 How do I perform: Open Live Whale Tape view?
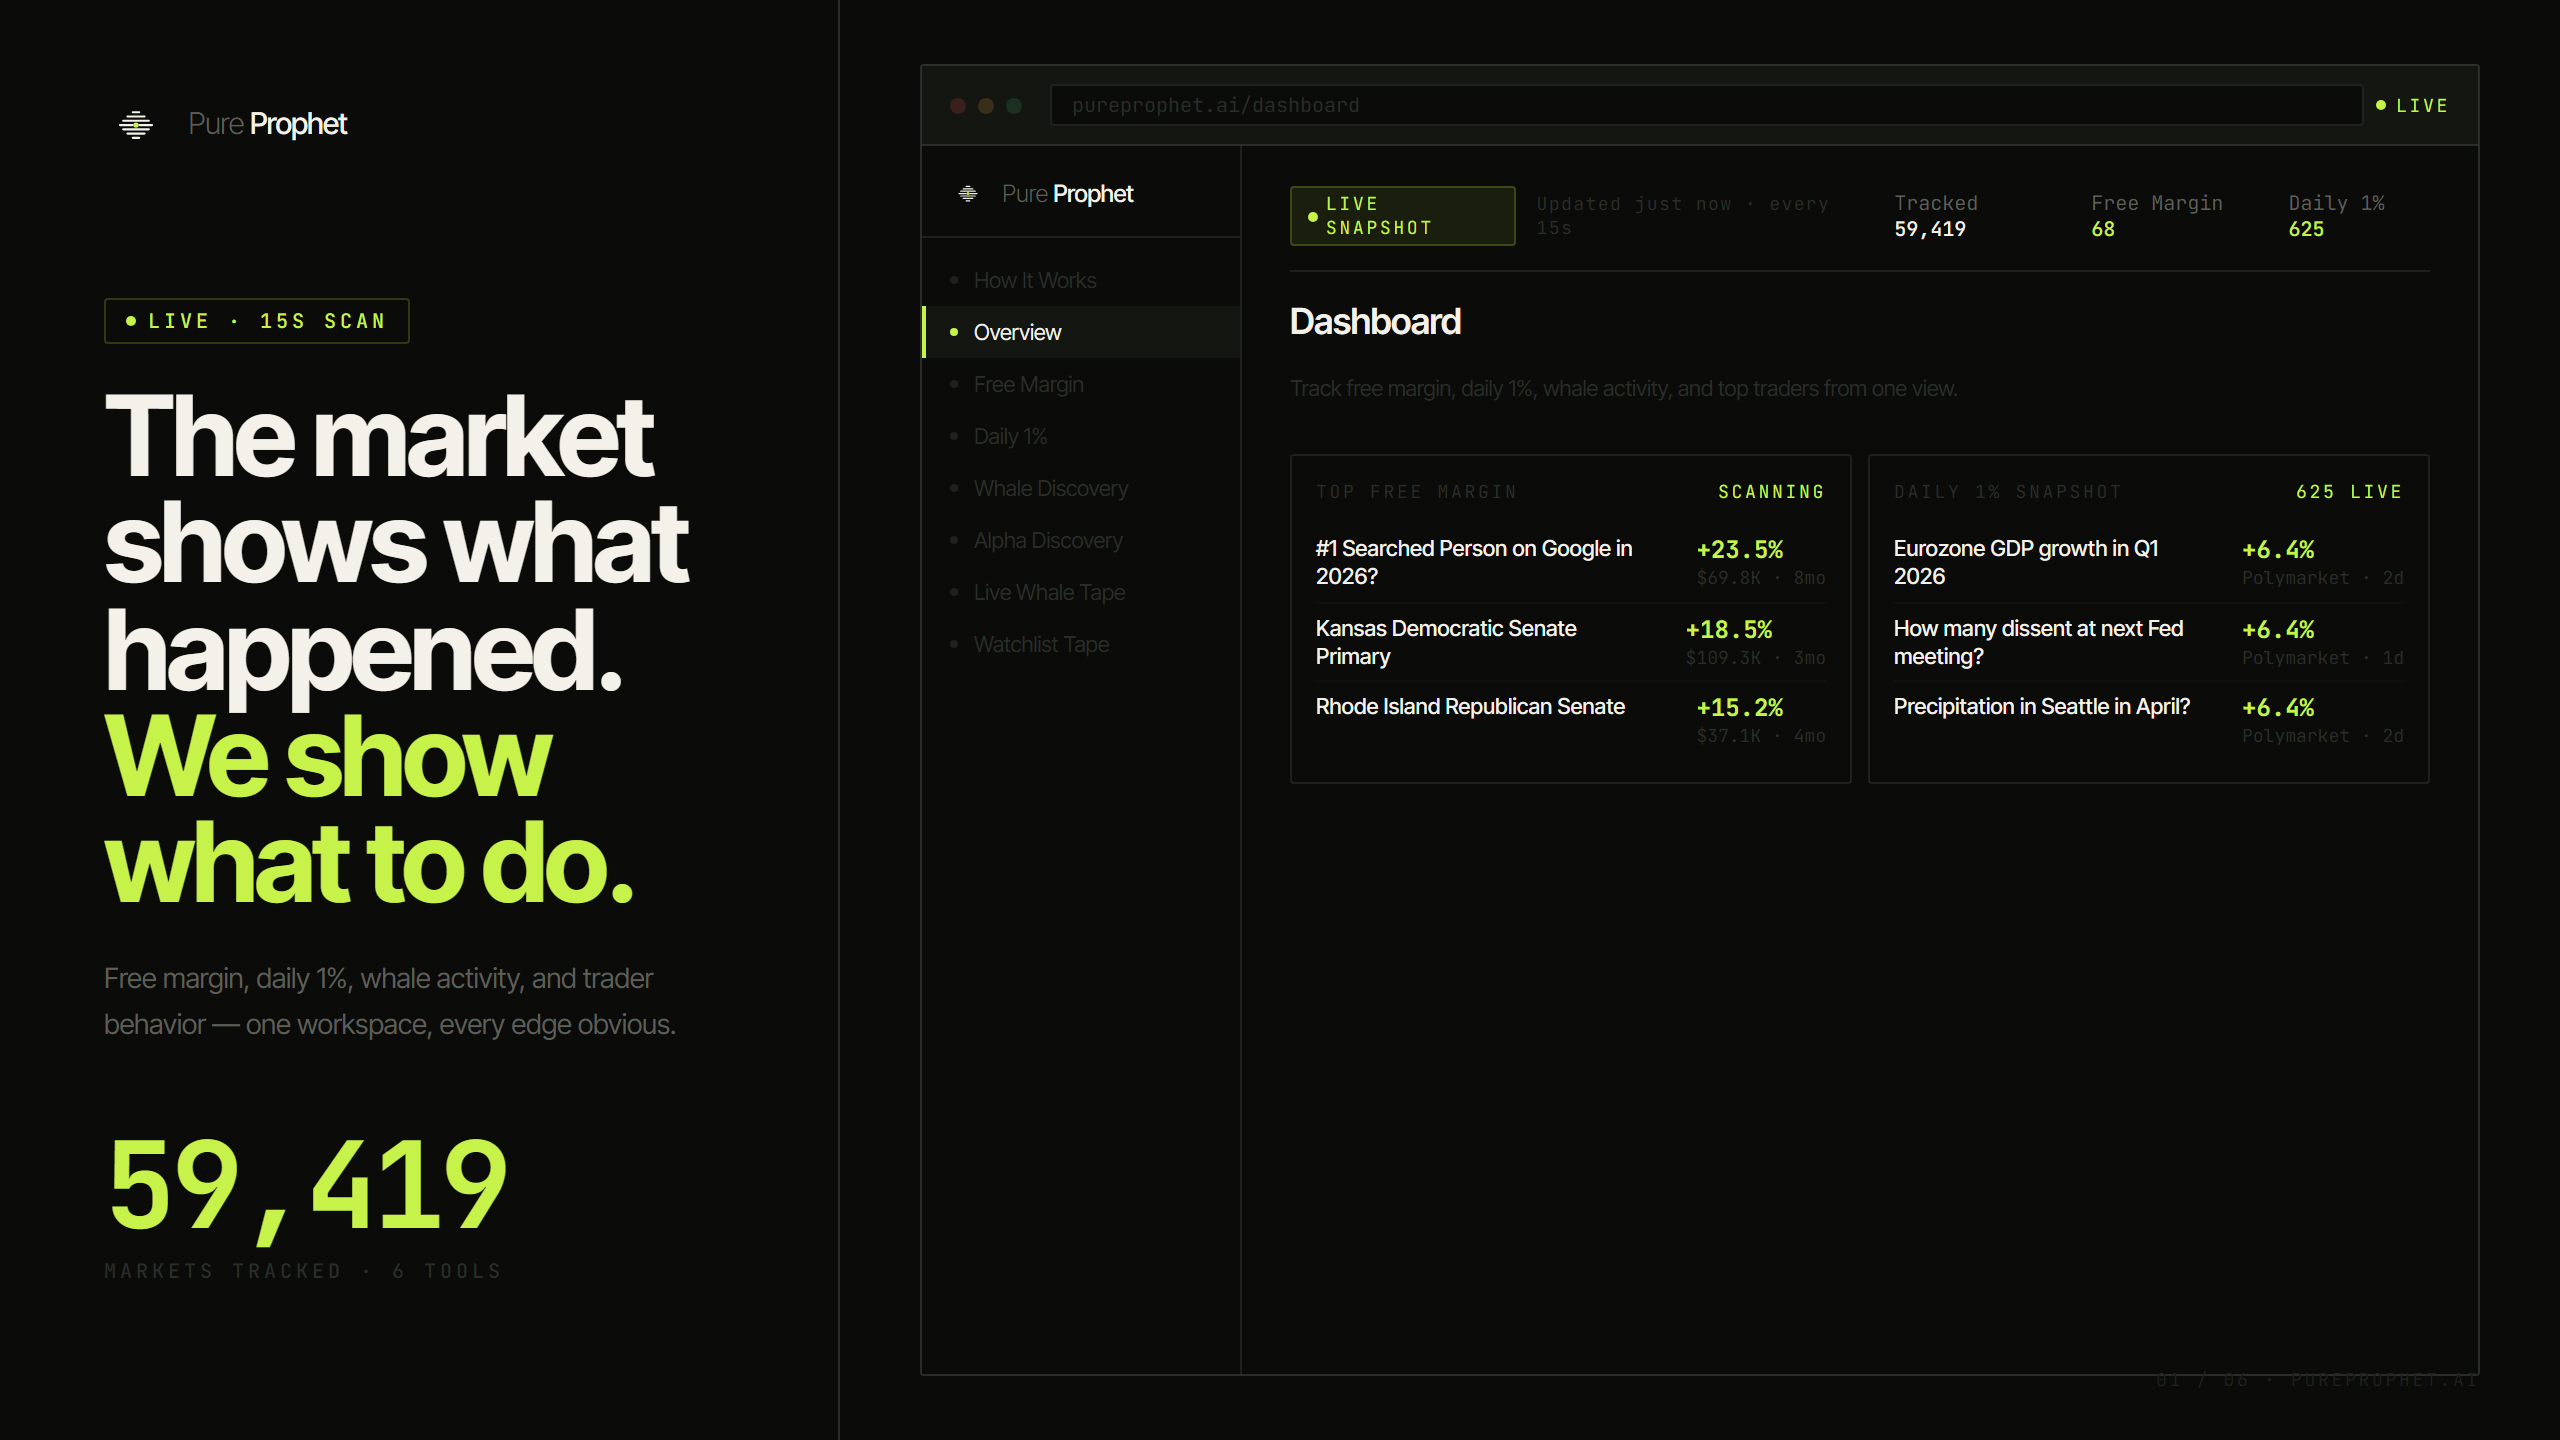click(1048, 593)
